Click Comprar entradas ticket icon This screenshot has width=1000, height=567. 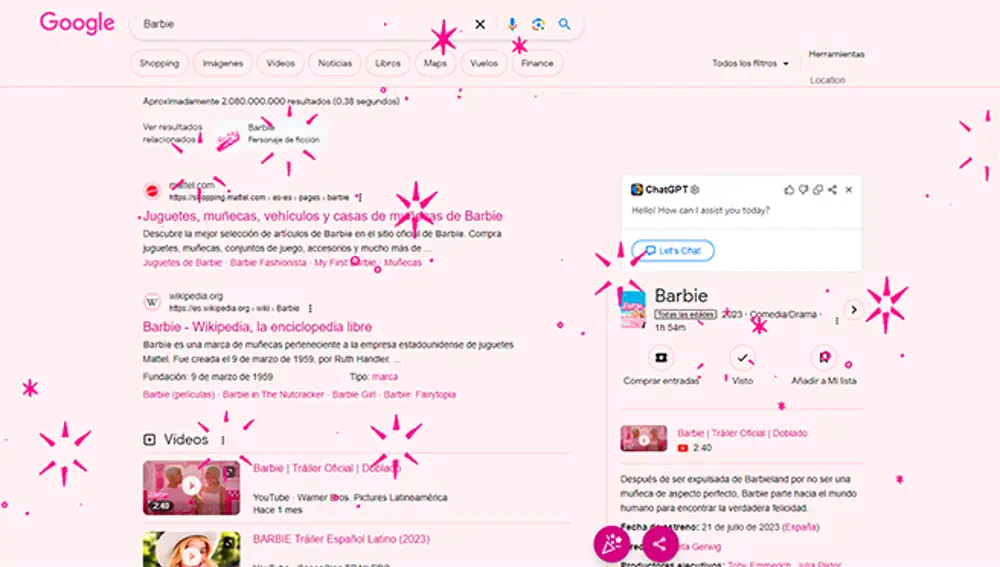coord(661,358)
